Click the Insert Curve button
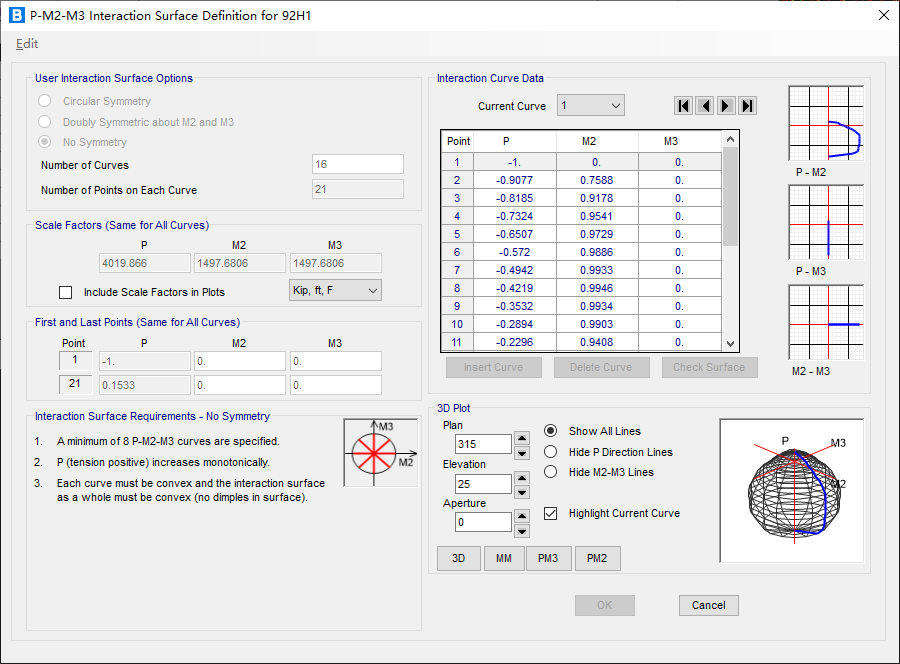 click(494, 367)
